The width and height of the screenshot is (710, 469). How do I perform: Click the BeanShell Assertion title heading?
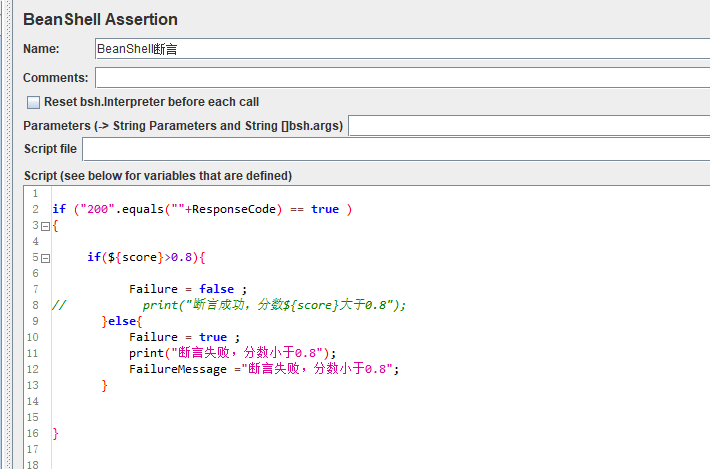tap(100, 19)
